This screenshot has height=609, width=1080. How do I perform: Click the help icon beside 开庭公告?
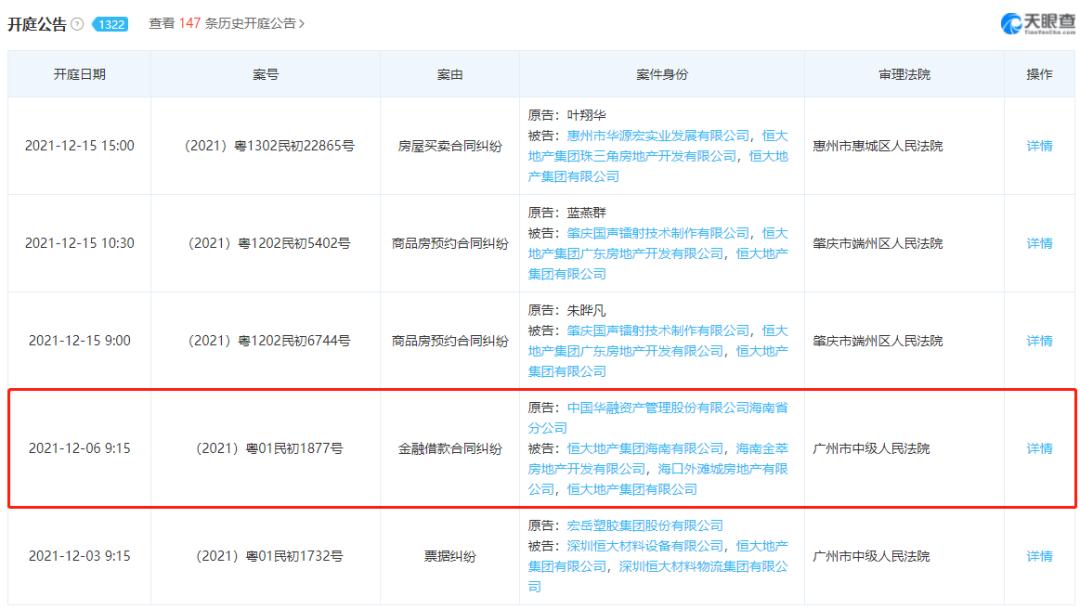pos(77,24)
